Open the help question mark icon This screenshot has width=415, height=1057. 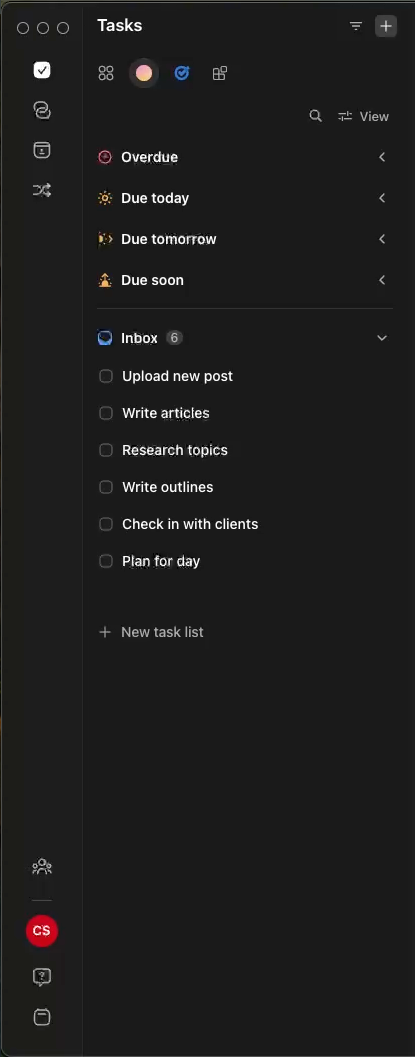coord(42,977)
